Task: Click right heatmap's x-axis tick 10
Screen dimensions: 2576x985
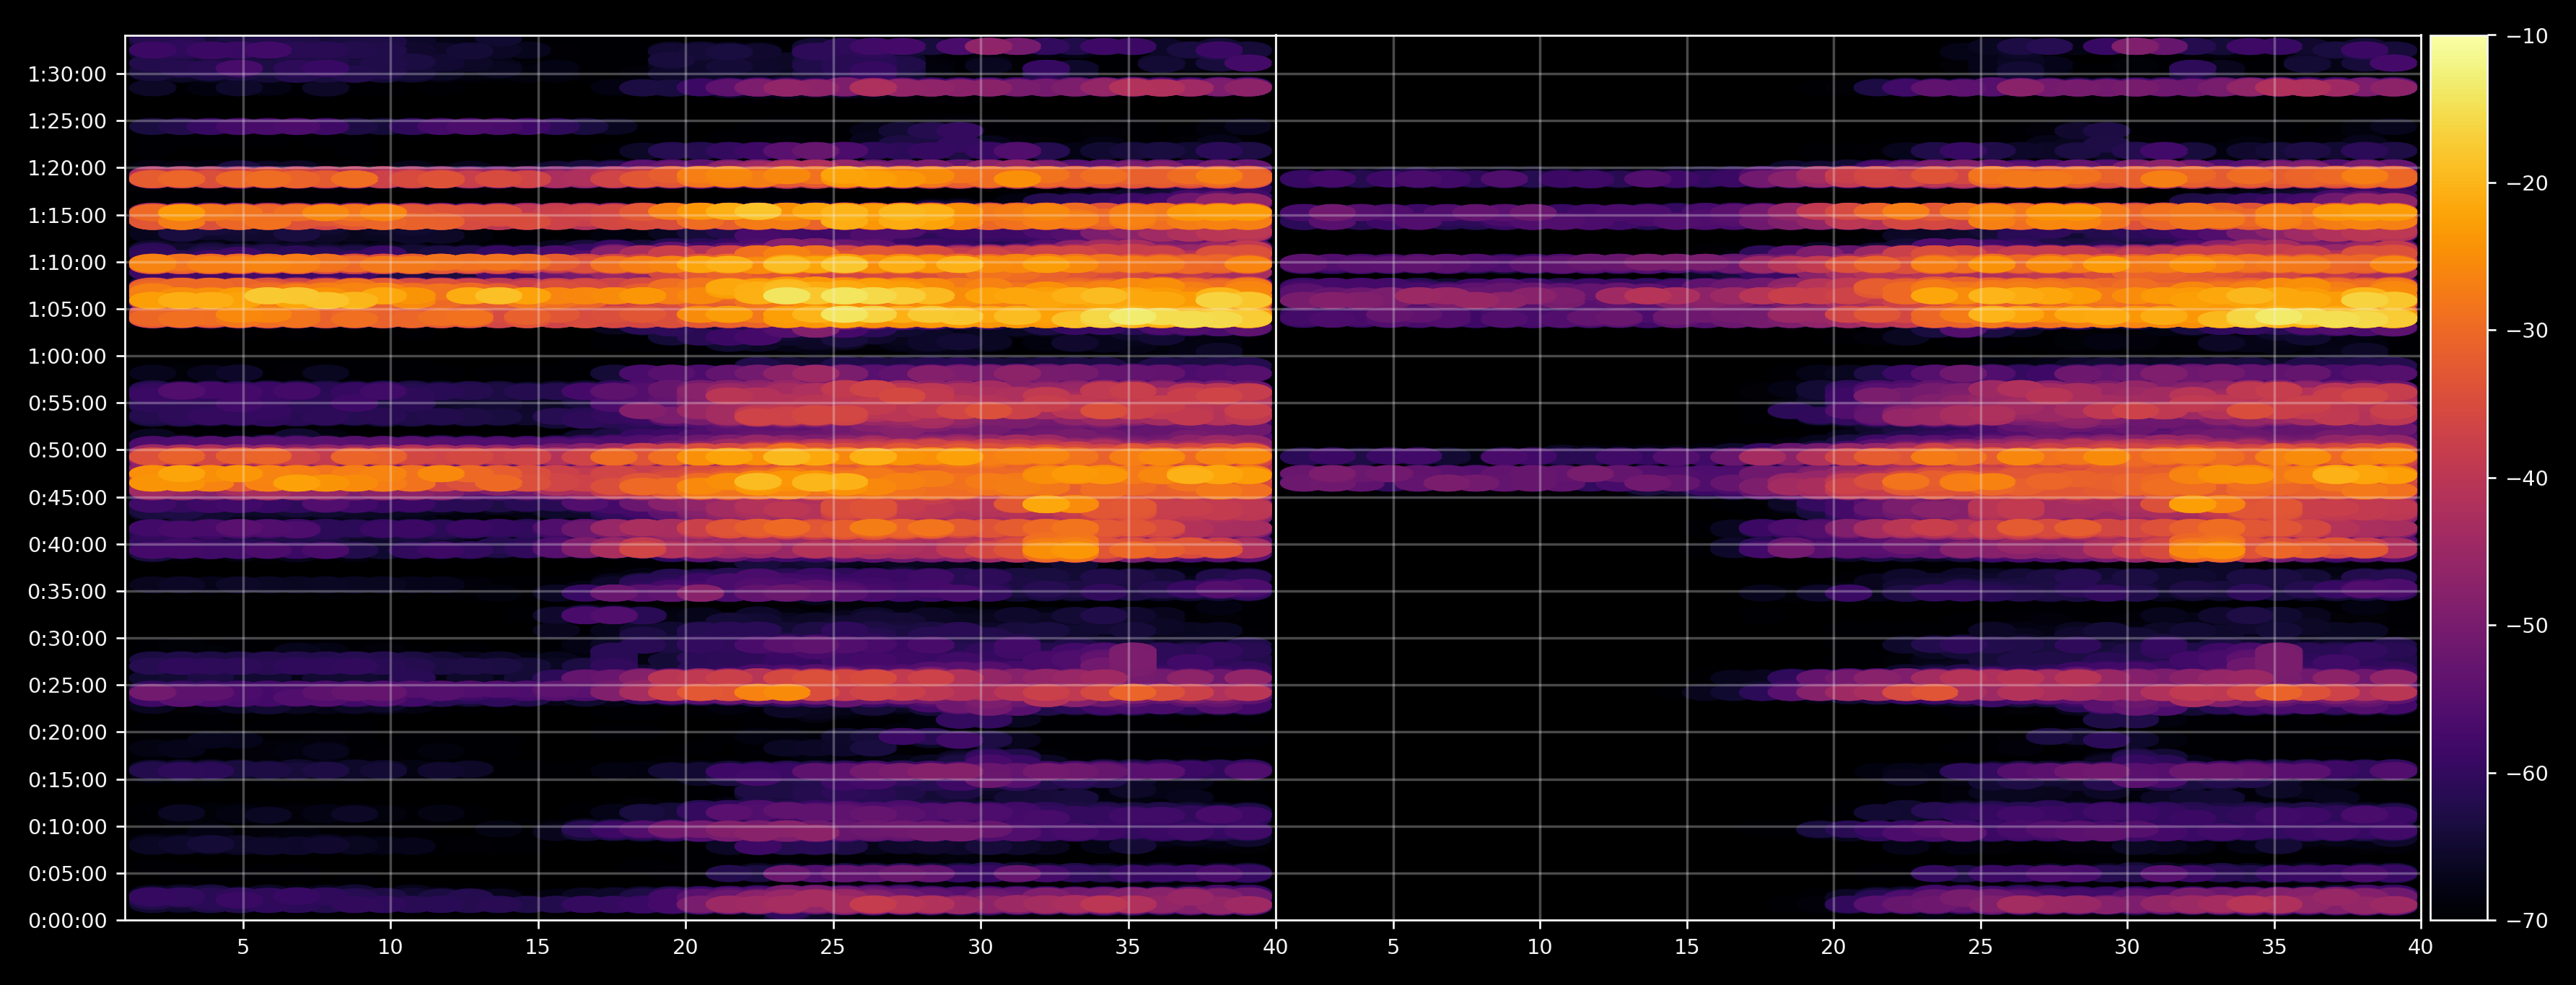Action: pyautogui.click(x=1540, y=947)
